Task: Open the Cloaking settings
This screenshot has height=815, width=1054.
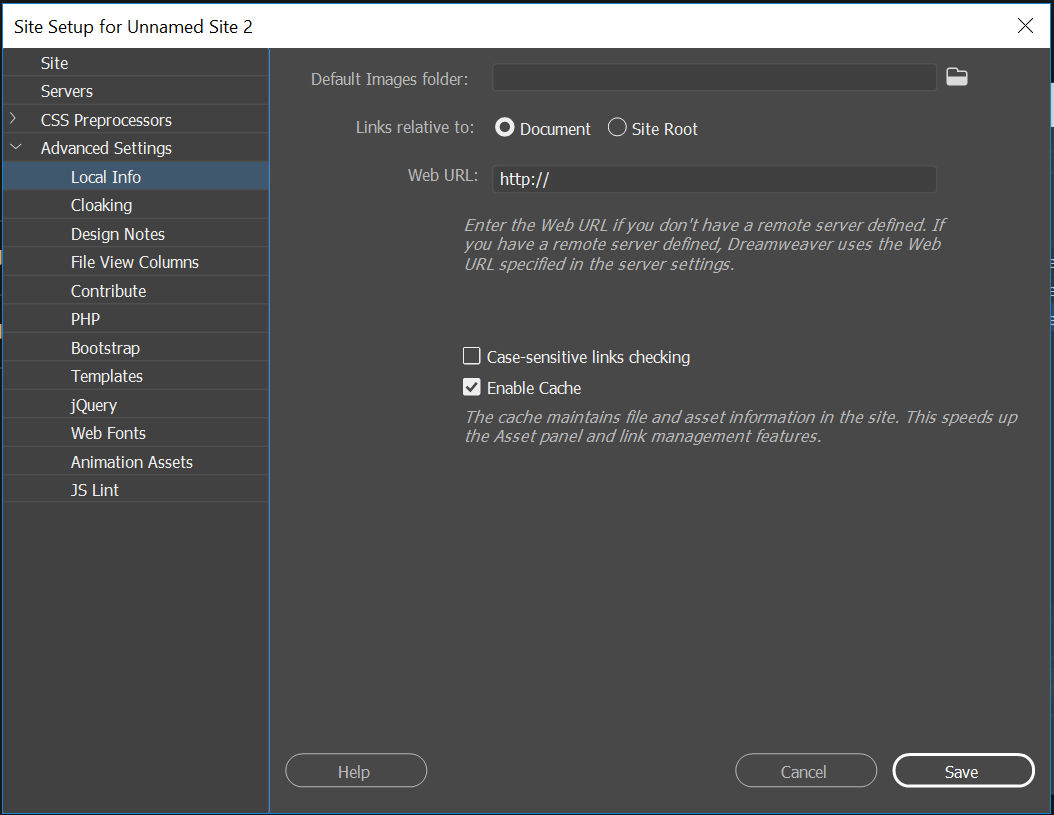Action: coord(100,204)
